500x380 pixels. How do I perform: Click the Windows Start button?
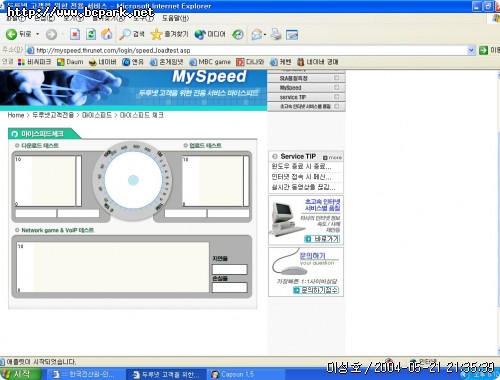click(x=20, y=374)
